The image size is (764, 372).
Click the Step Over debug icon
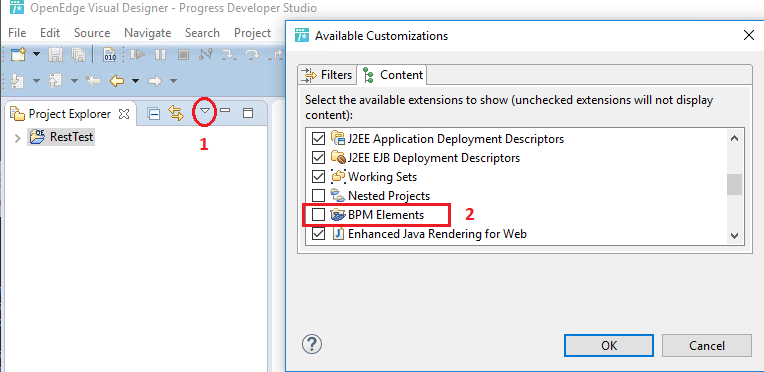pos(252,55)
